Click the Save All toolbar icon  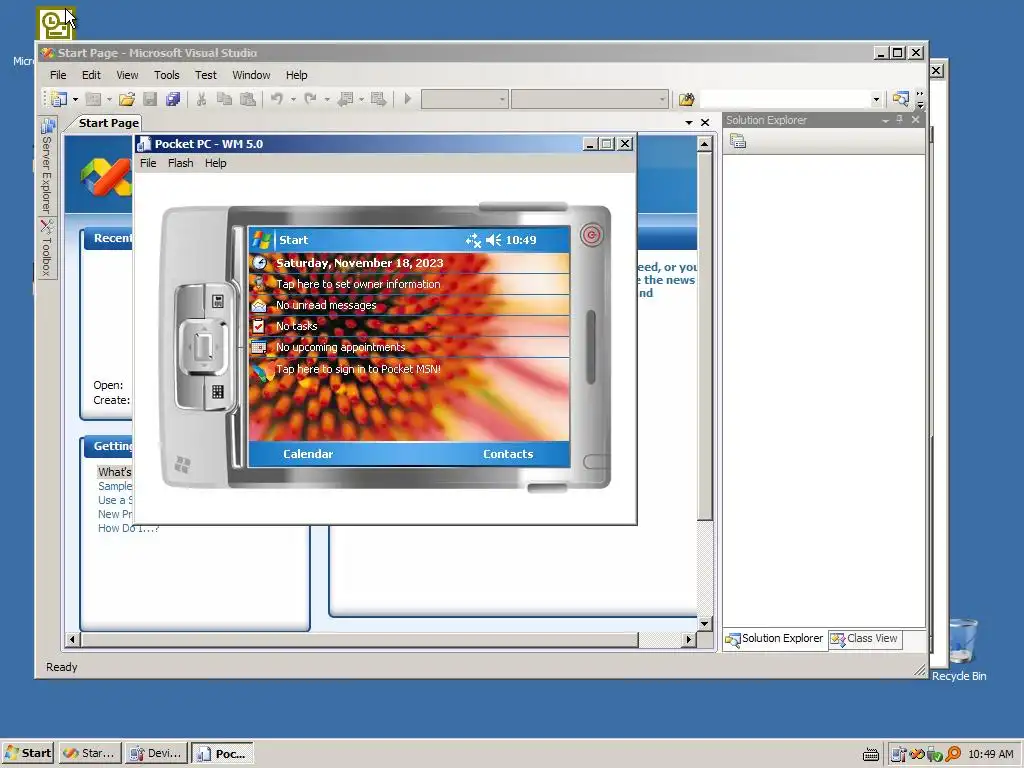tap(172, 99)
